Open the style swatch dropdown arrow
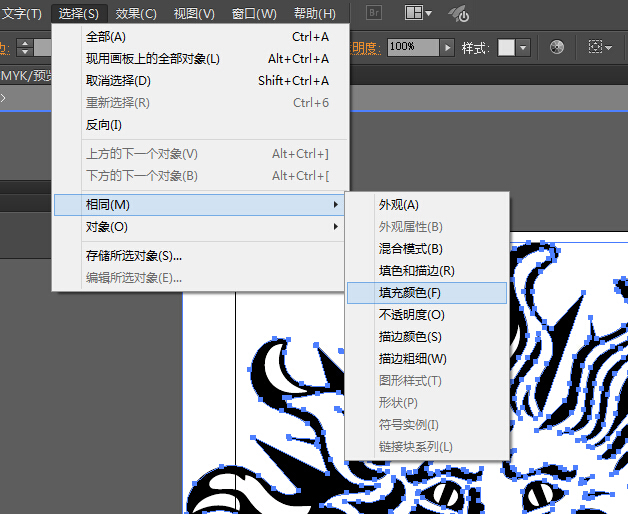The width and height of the screenshot is (628, 514). tap(523, 48)
